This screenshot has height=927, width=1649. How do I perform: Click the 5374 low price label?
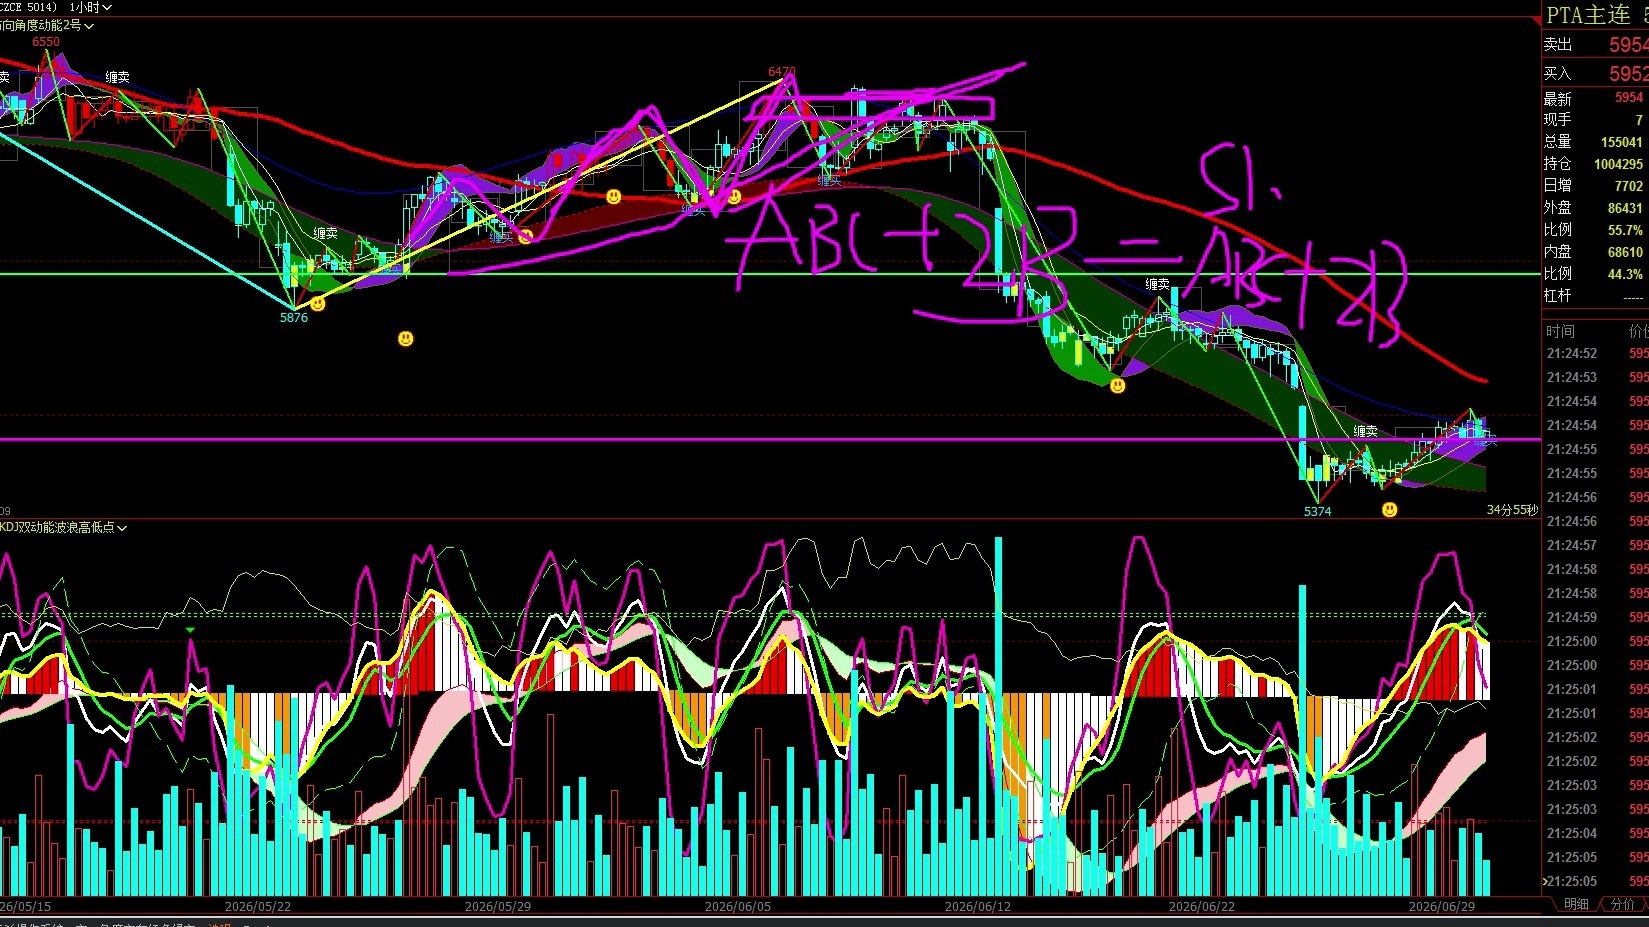tap(1317, 511)
